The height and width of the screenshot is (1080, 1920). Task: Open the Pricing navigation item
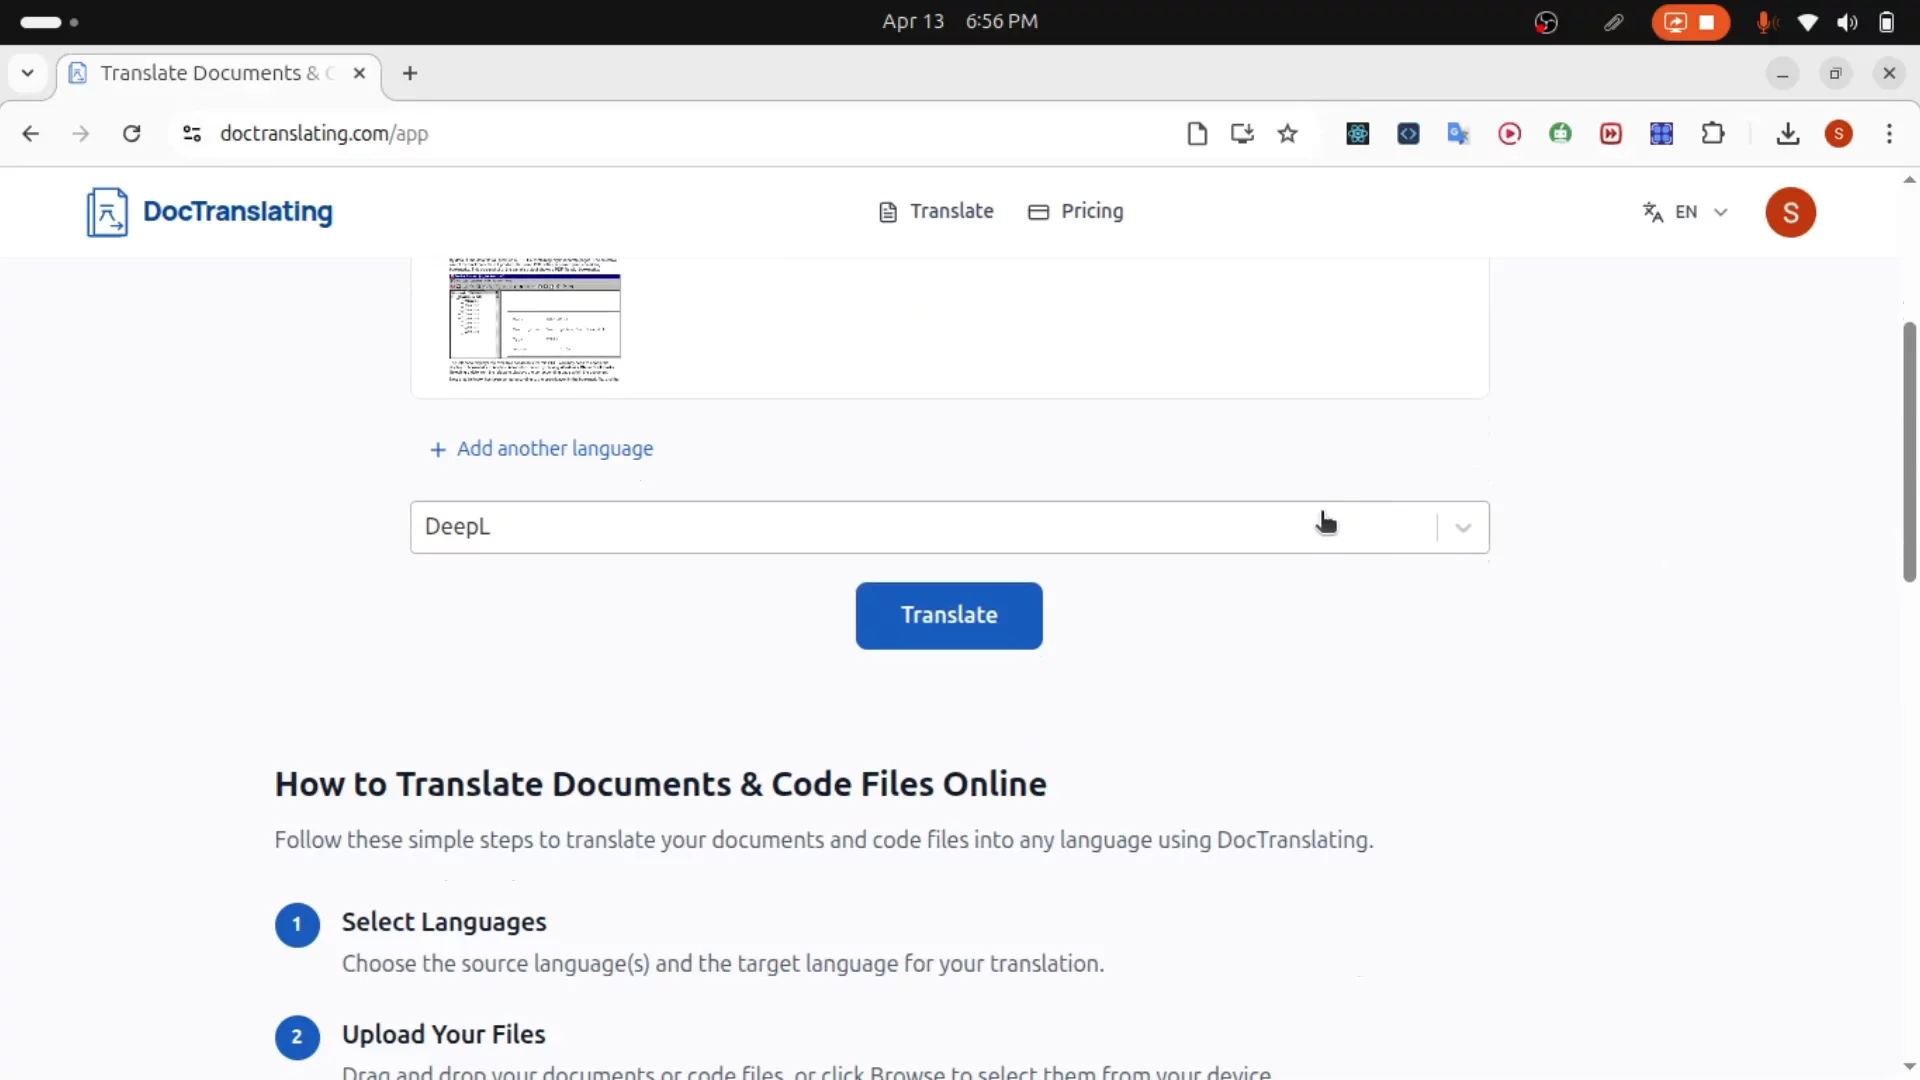coord(1076,211)
